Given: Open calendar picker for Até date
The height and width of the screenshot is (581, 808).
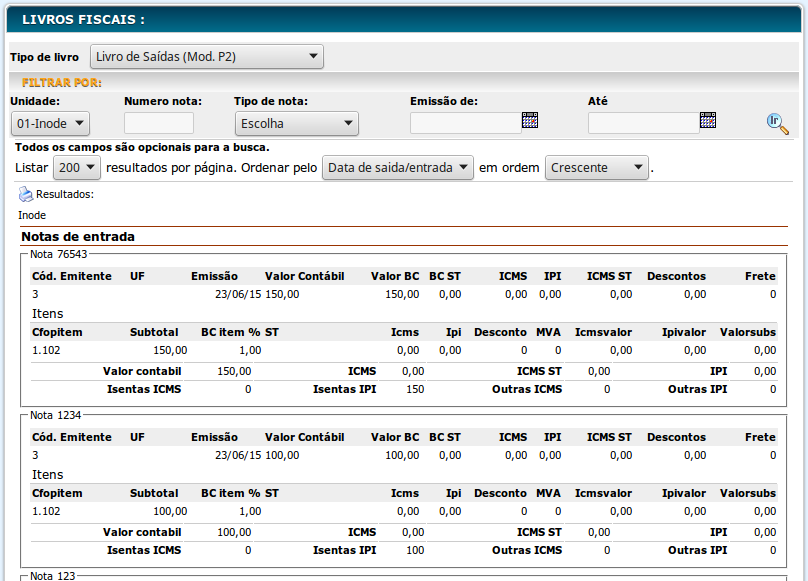Looking at the screenshot, I should tap(708, 121).
